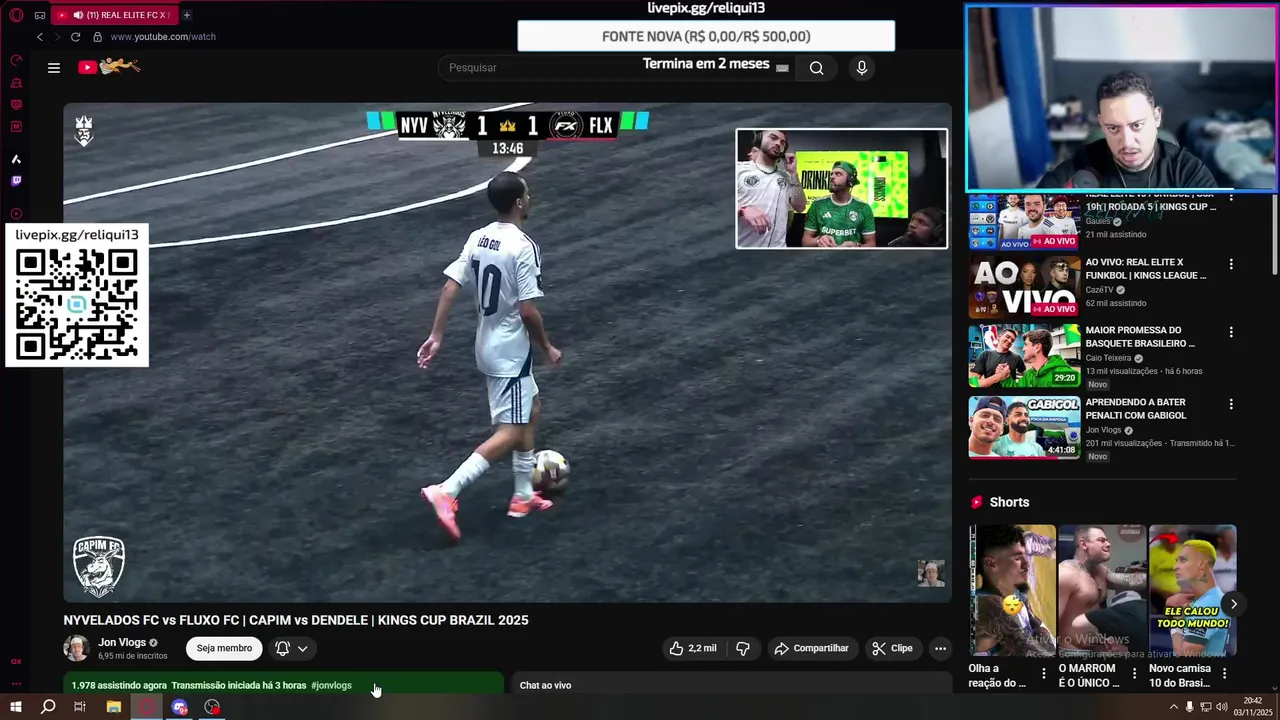Screen dimensions: 1280x720
Task: Open a new browser tab
Action: coord(186,15)
